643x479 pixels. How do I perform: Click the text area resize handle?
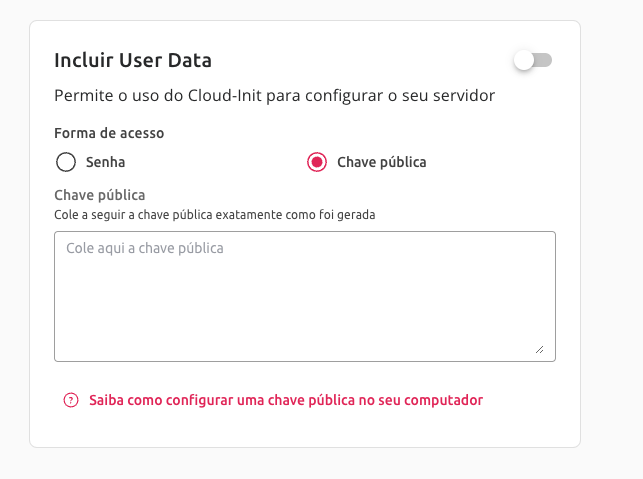[x=540, y=349]
